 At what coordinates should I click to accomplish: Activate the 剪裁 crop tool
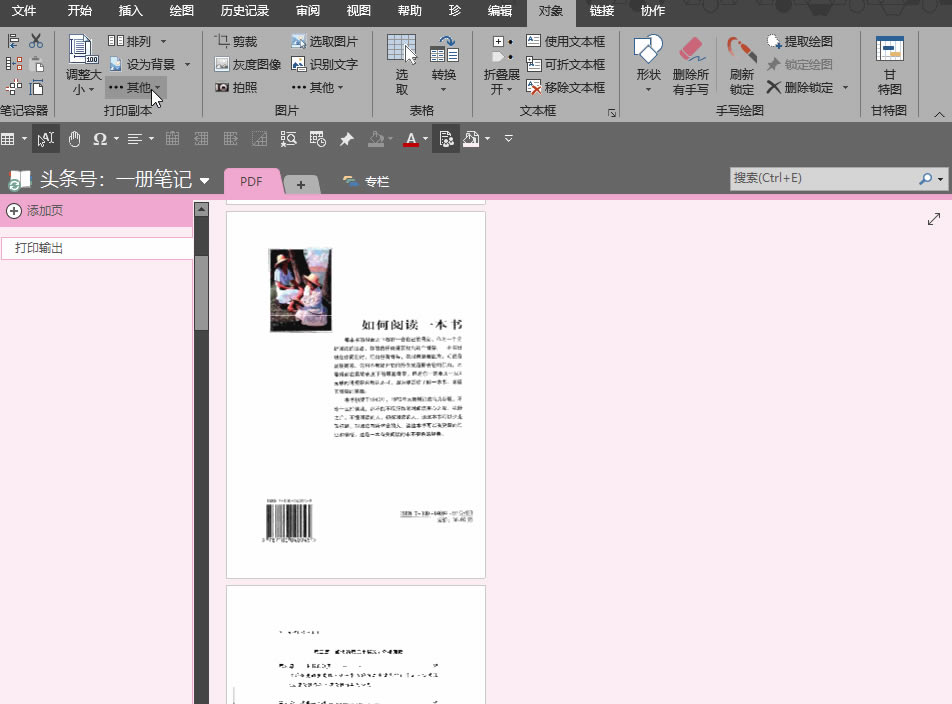[238, 41]
